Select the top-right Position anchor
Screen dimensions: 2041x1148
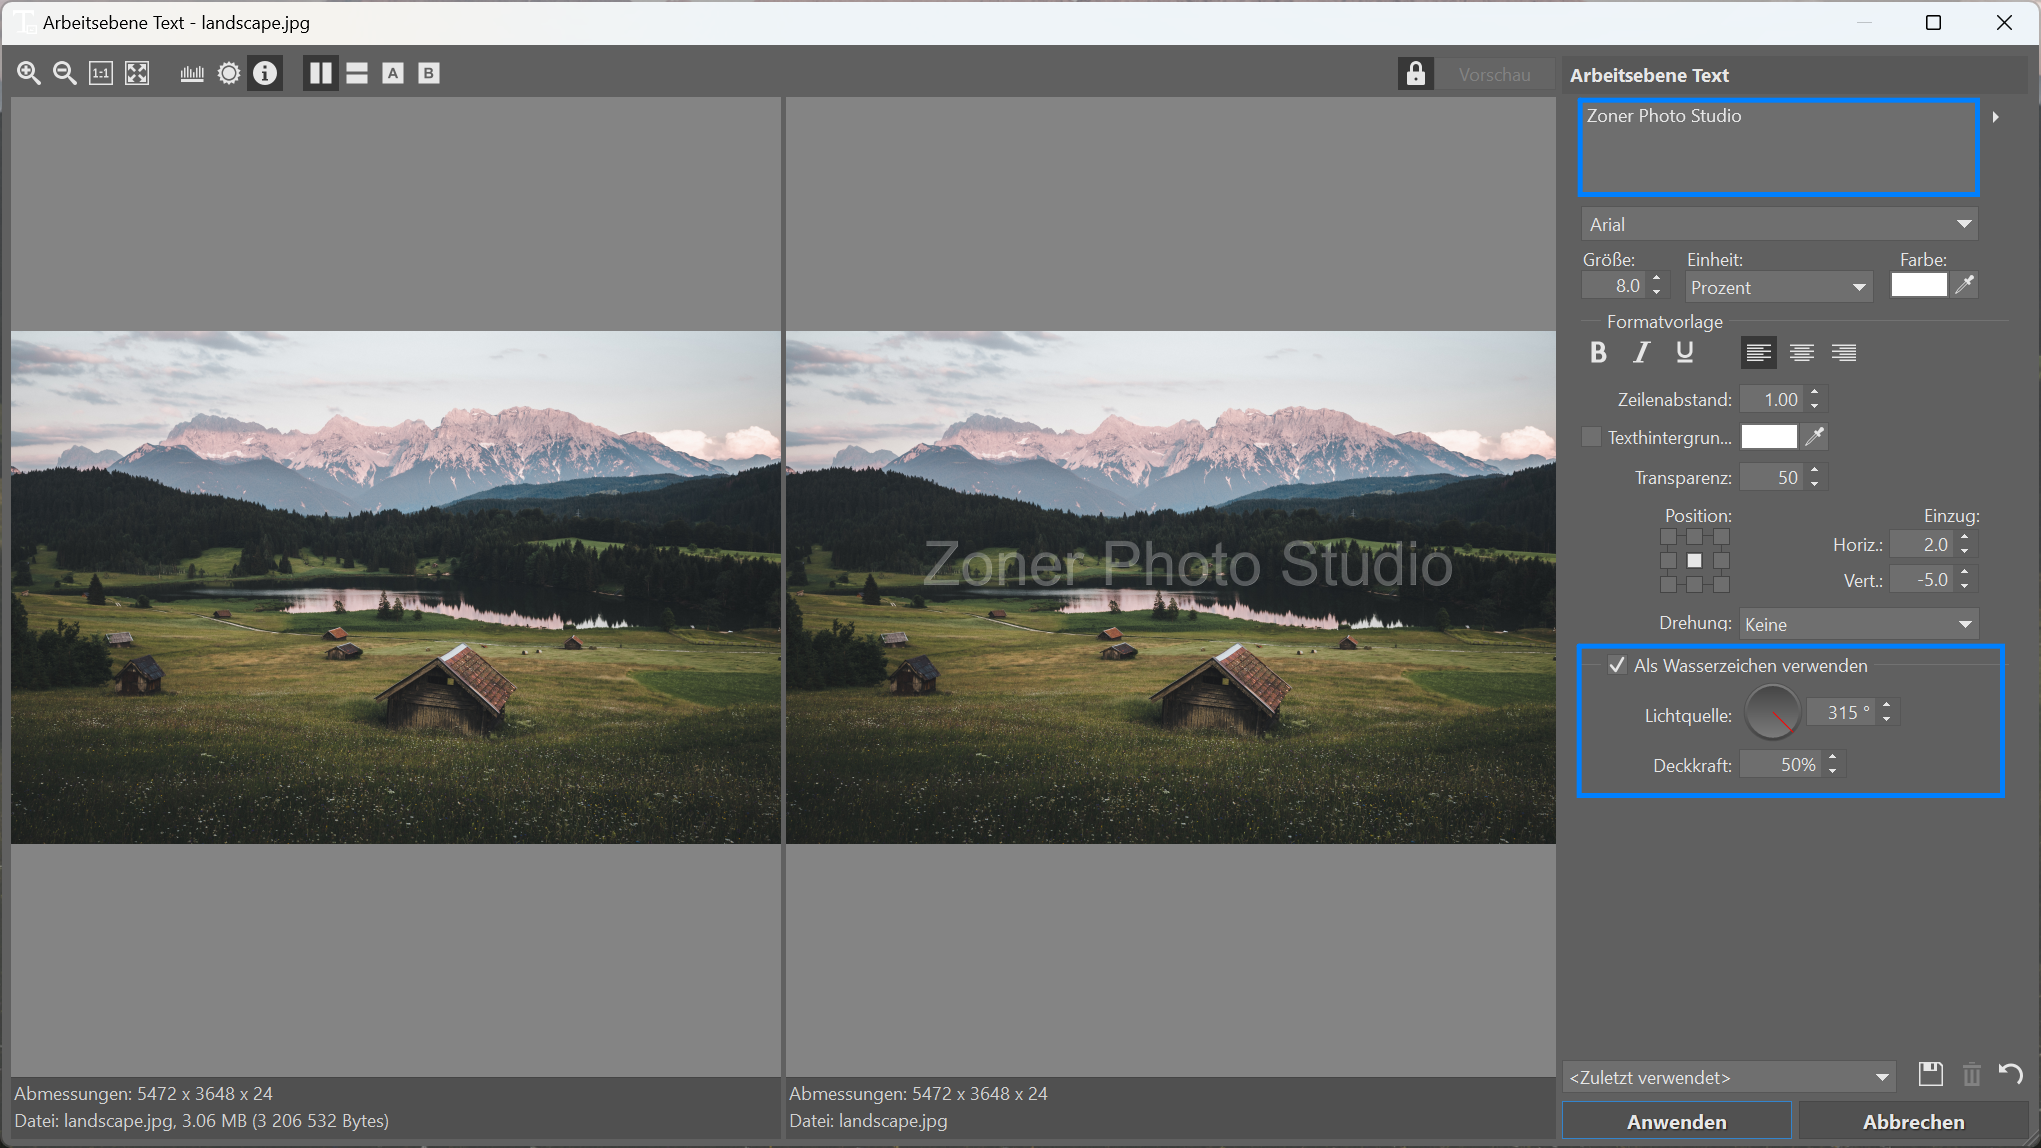point(1721,537)
